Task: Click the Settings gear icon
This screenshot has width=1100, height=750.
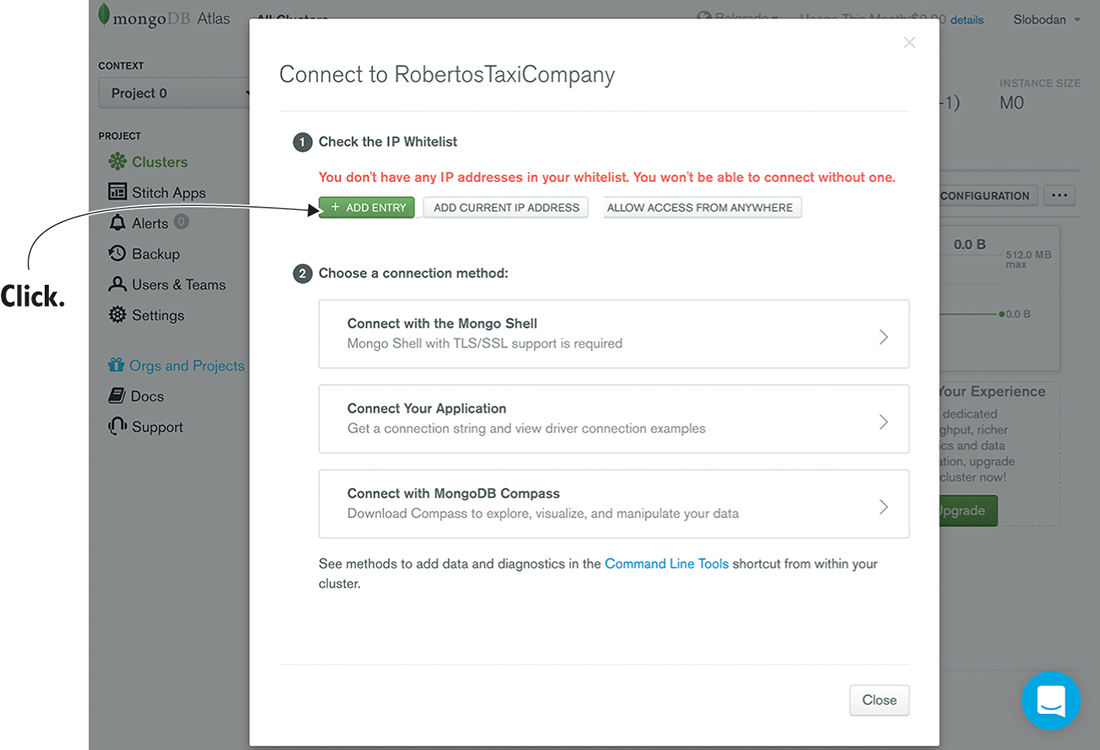Action: pyautogui.click(x=117, y=315)
